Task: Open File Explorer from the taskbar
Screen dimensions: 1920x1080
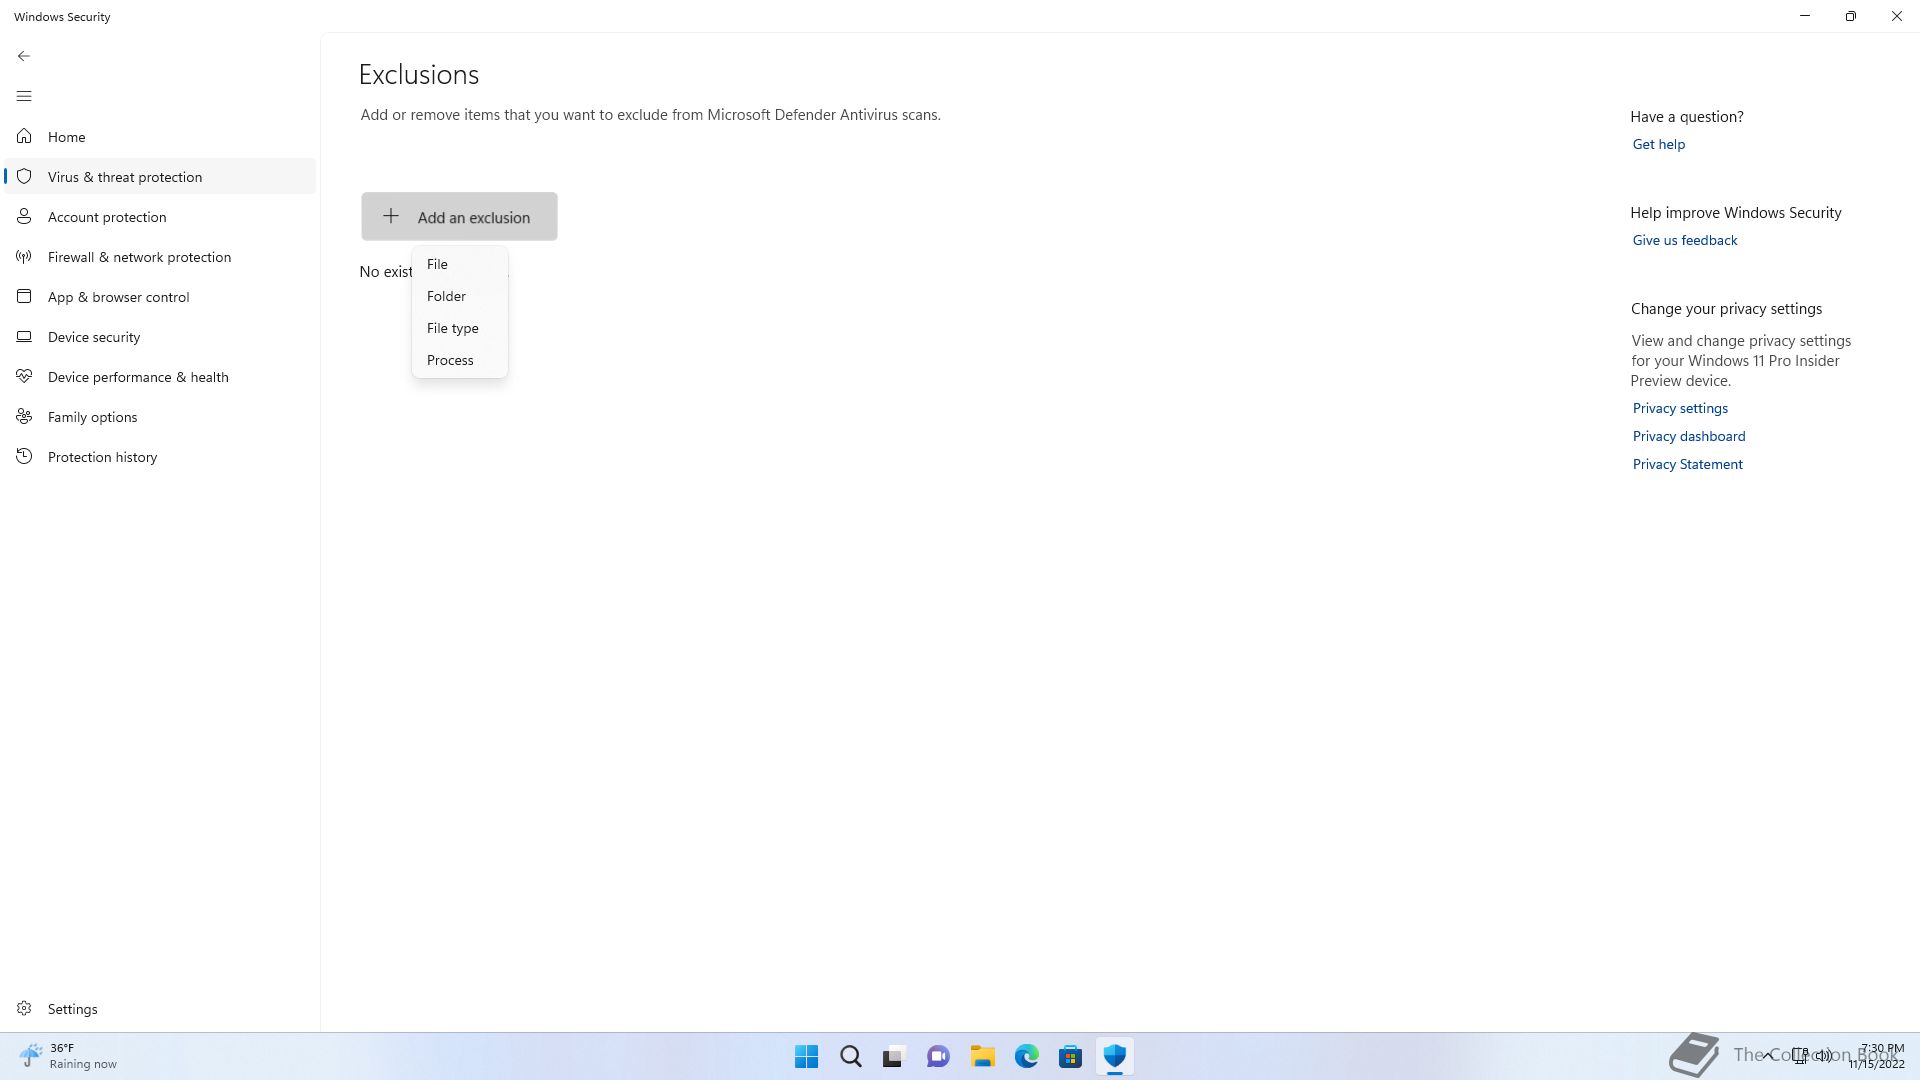Action: pyautogui.click(x=982, y=1056)
